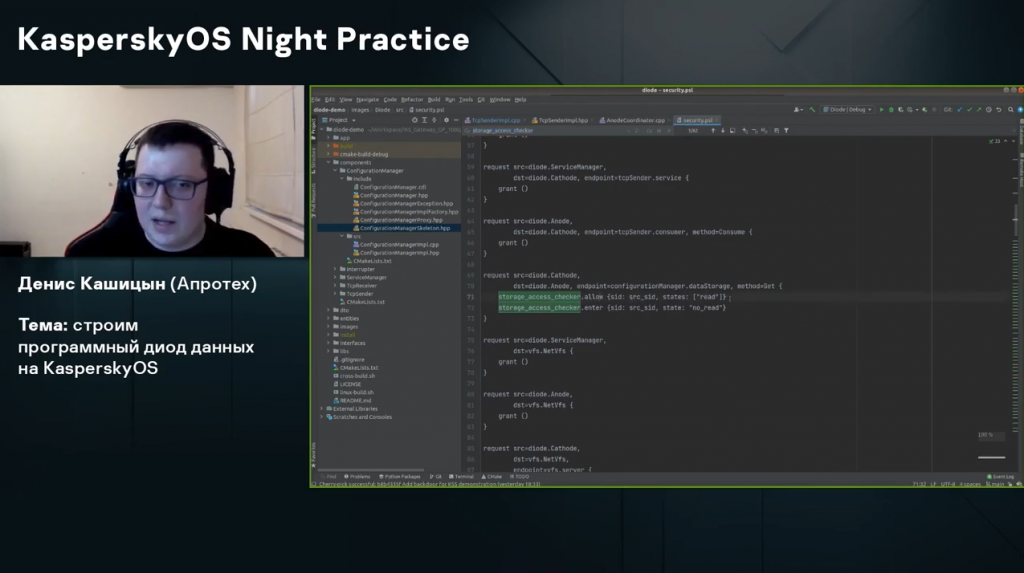The image size is (1024, 573).
Task: Expand the cmake-build-debug folder
Action: [x=328, y=154]
